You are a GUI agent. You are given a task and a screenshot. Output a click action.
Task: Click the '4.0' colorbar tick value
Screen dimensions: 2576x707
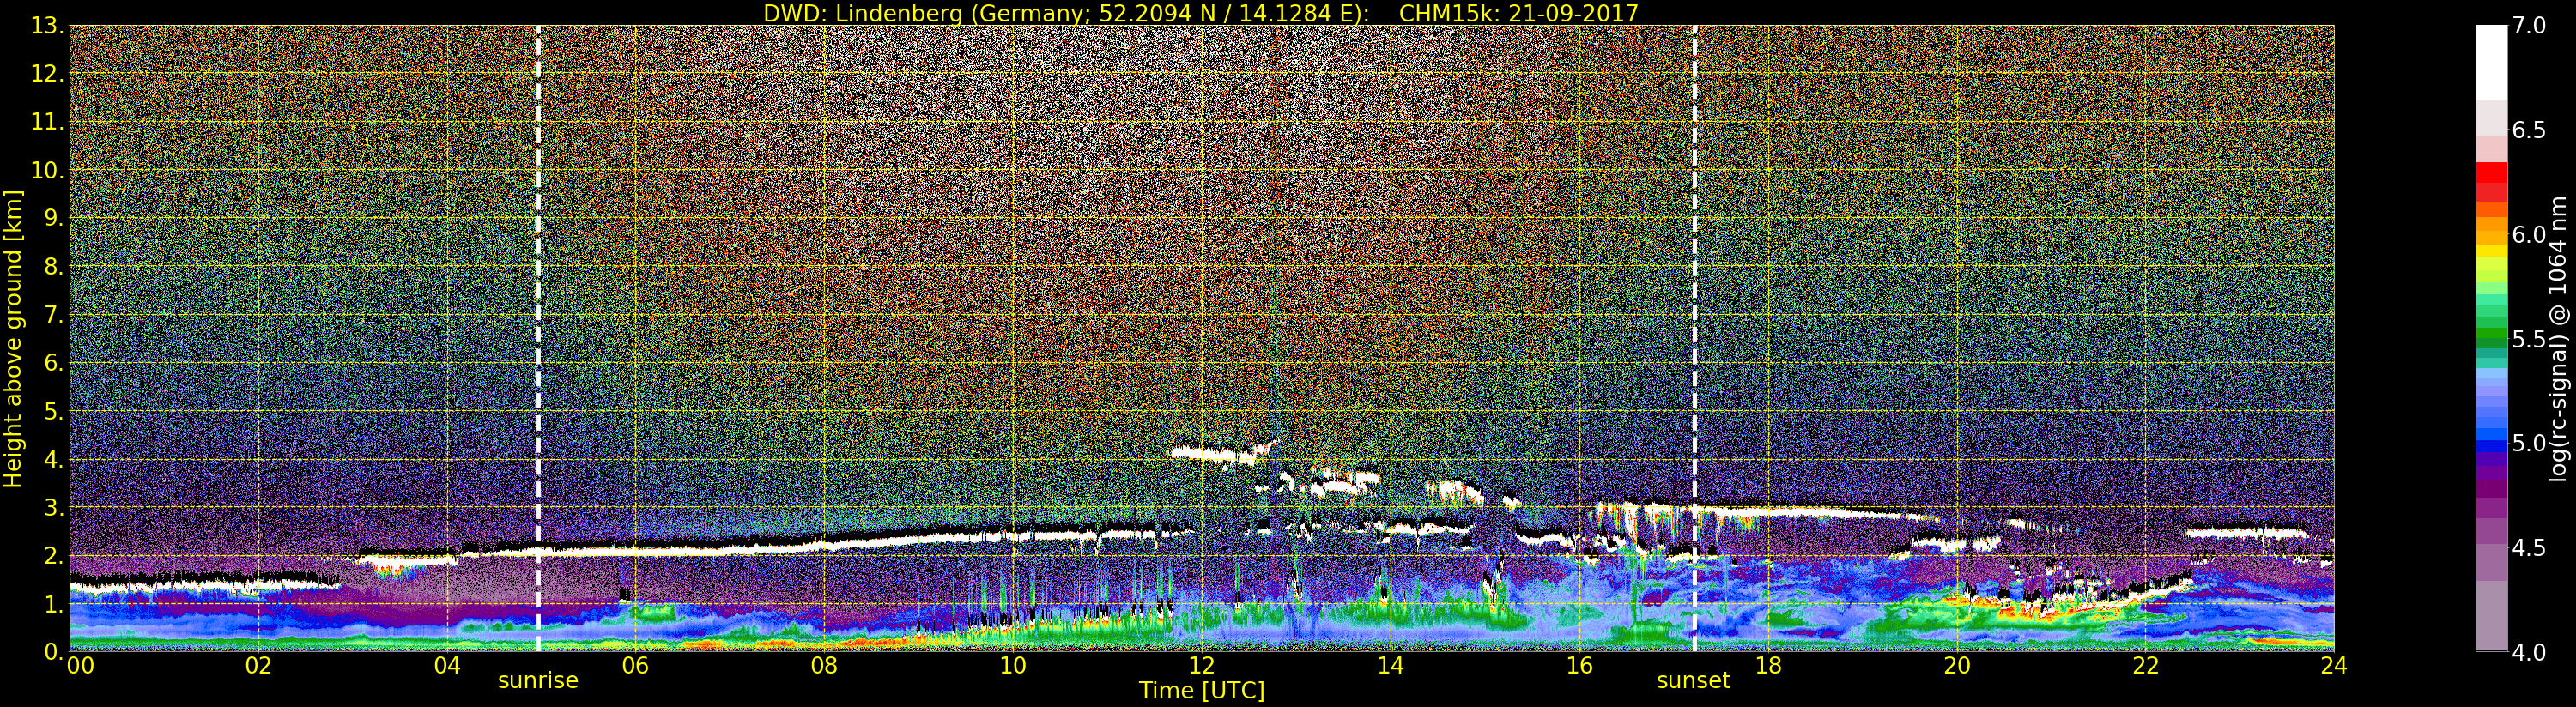coord(2529,652)
